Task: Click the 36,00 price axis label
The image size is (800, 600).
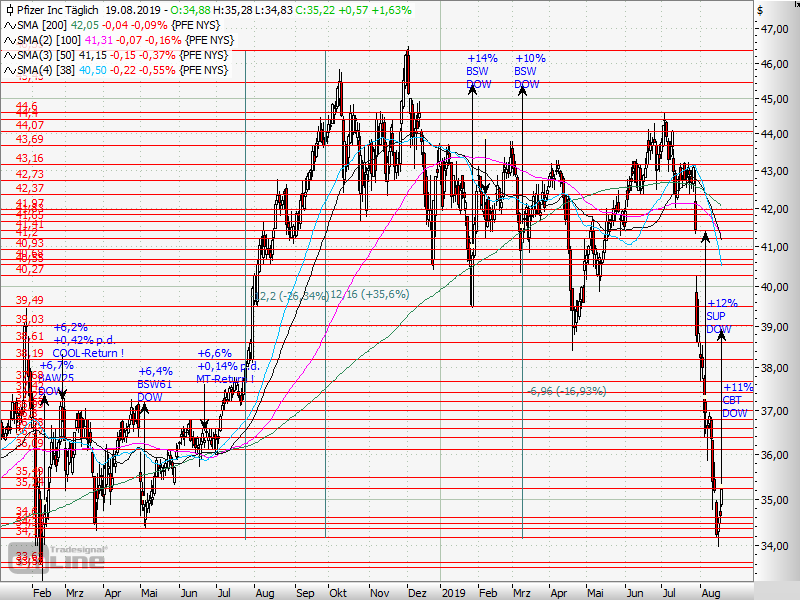Action: 774,455
